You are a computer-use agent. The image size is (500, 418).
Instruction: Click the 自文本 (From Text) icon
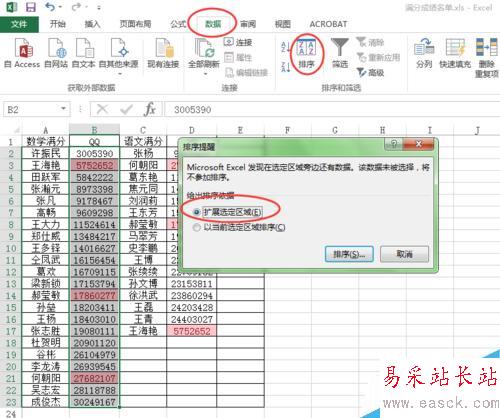point(83,53)
